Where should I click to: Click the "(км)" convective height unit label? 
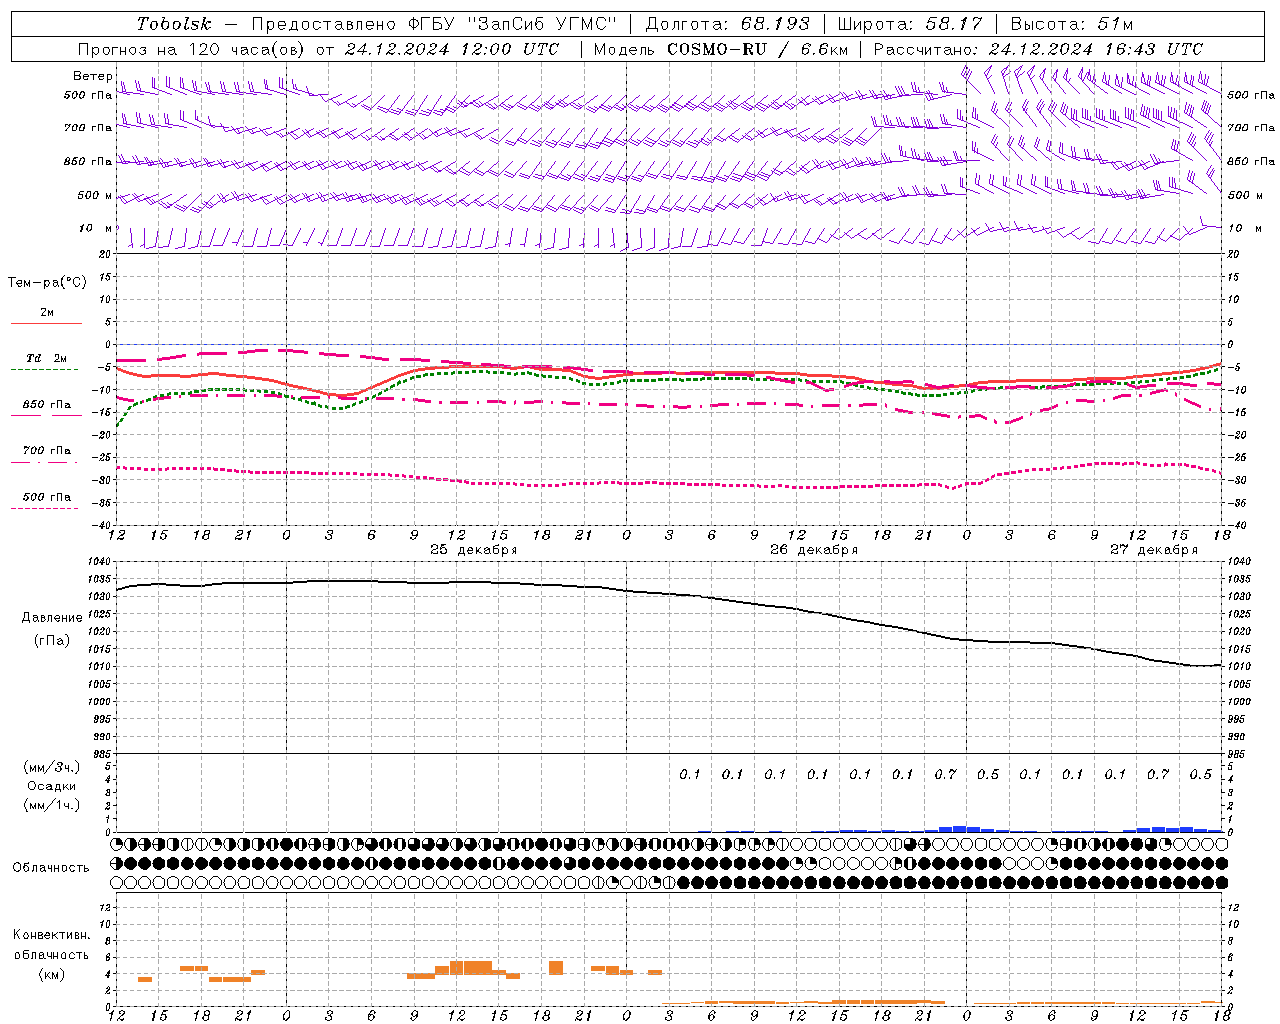[x=51, y=974]
